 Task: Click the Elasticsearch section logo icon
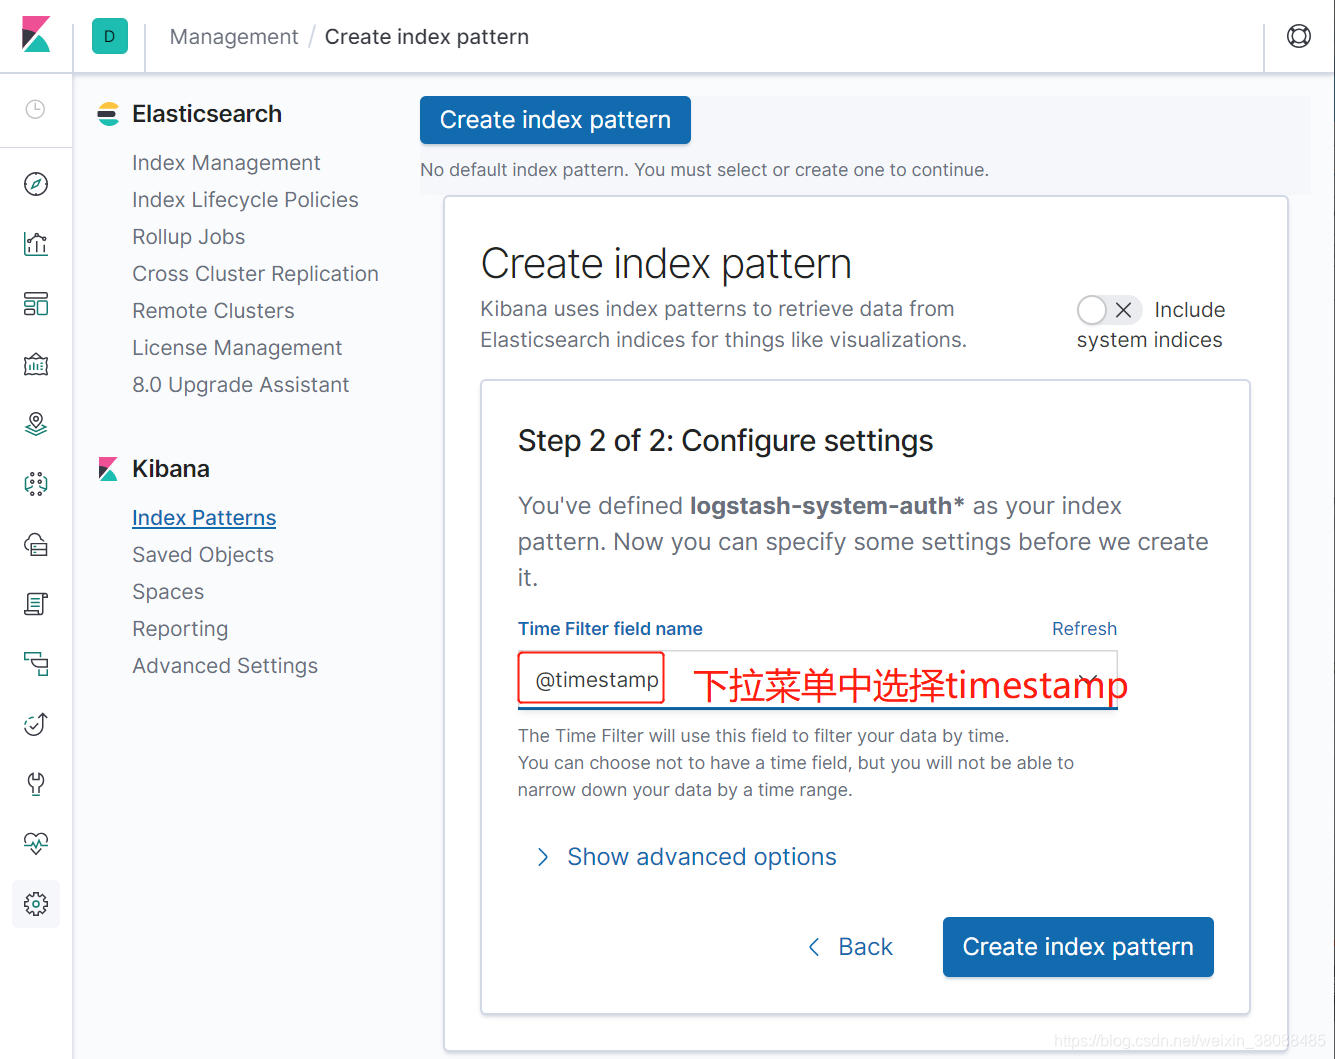[108, 114]
